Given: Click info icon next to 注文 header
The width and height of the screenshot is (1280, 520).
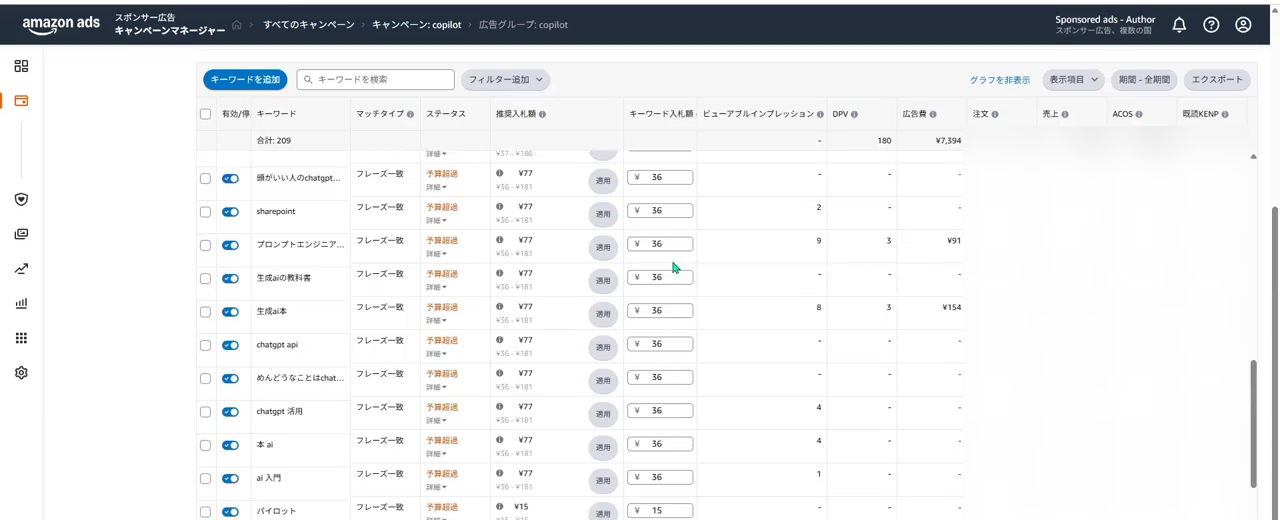Looking at the screenshot, I should [x=994, y=115].
